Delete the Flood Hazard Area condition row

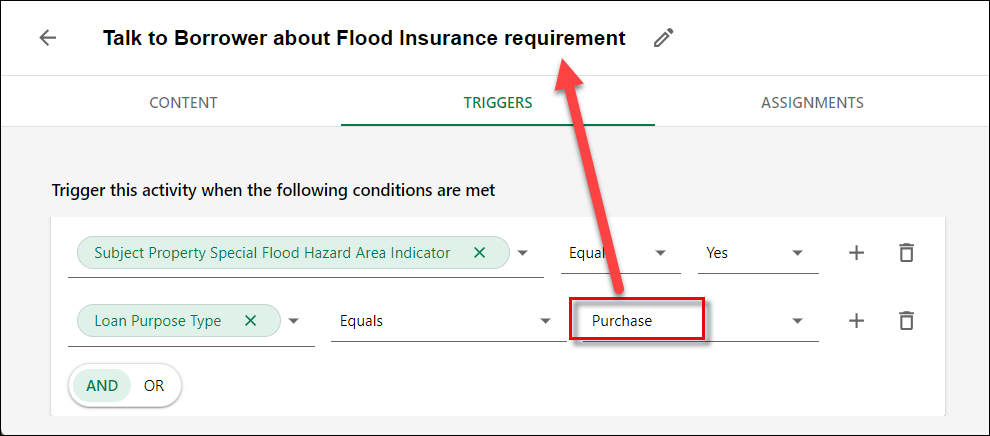click(x=906, y=253)
